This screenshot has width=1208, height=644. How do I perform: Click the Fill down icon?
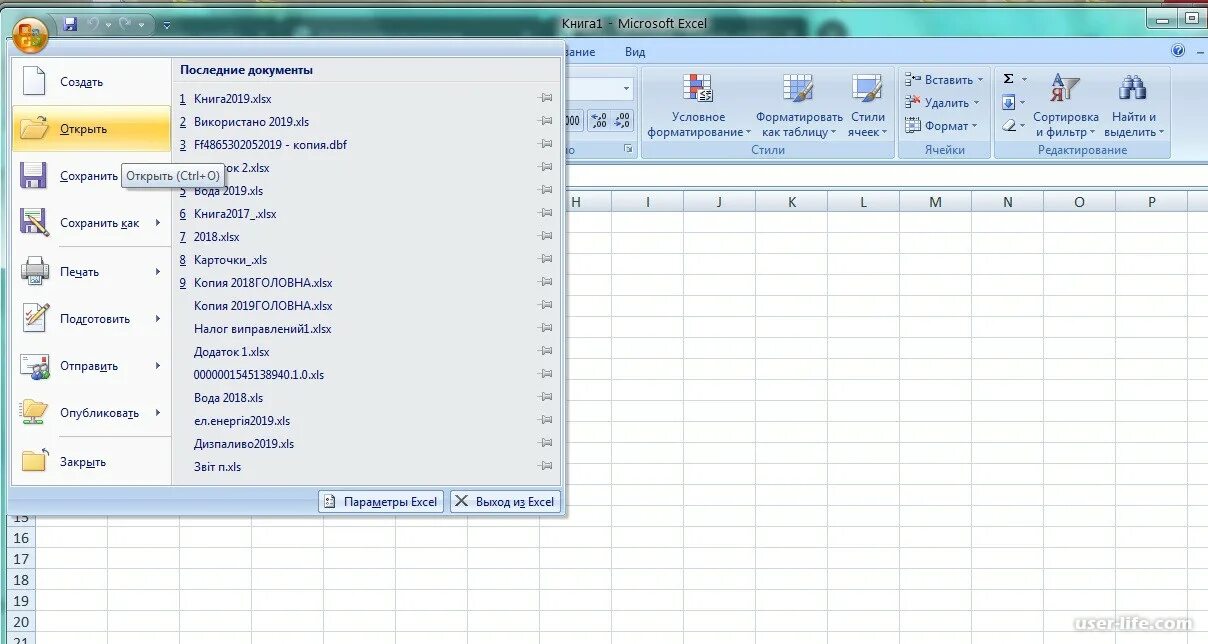click(x=1008, y=102)
